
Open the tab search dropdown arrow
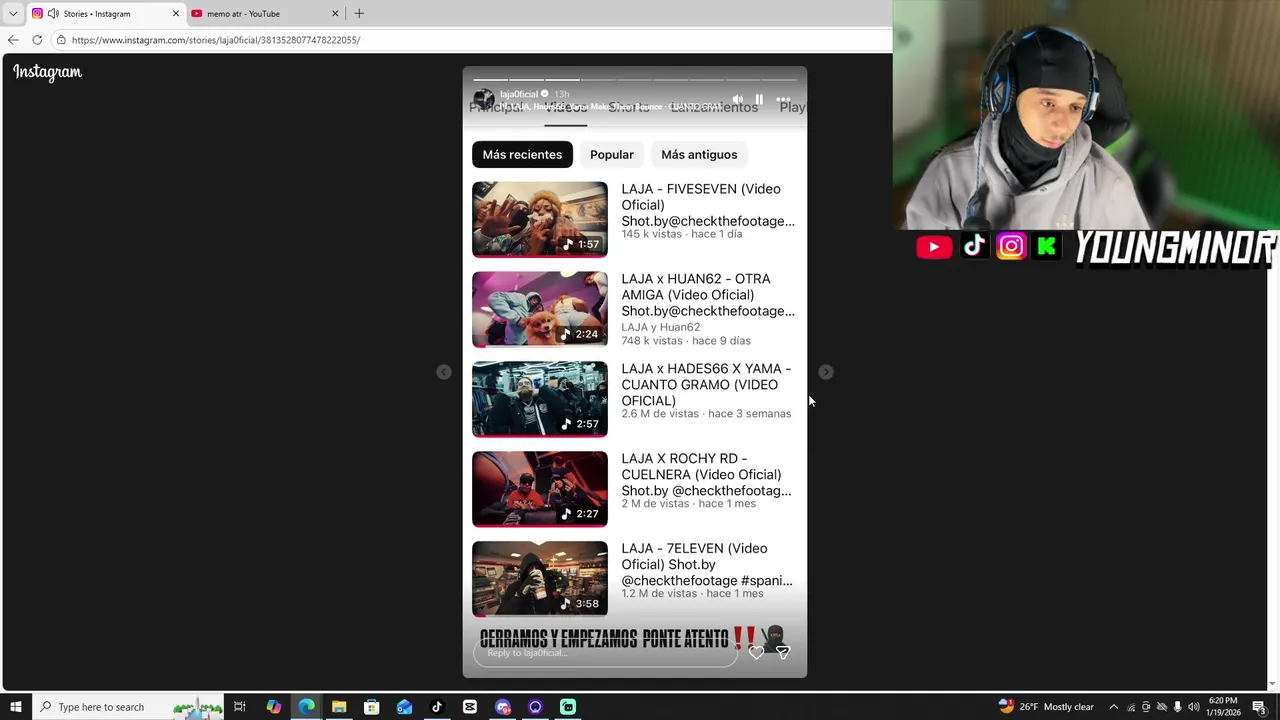13,14
